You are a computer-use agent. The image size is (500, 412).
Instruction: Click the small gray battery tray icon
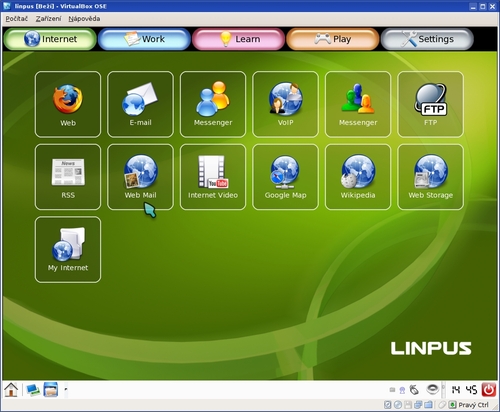(x=392, y=390)
